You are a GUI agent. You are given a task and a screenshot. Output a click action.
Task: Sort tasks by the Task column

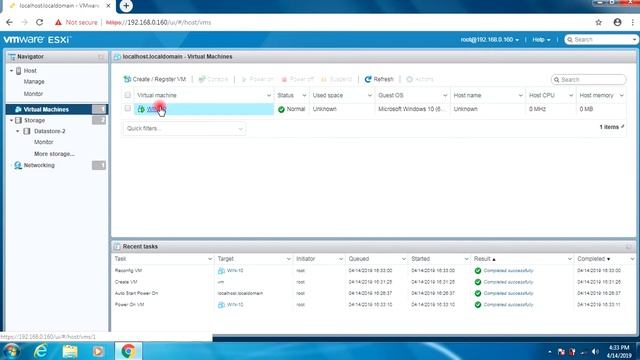click(x=120, y=259)
